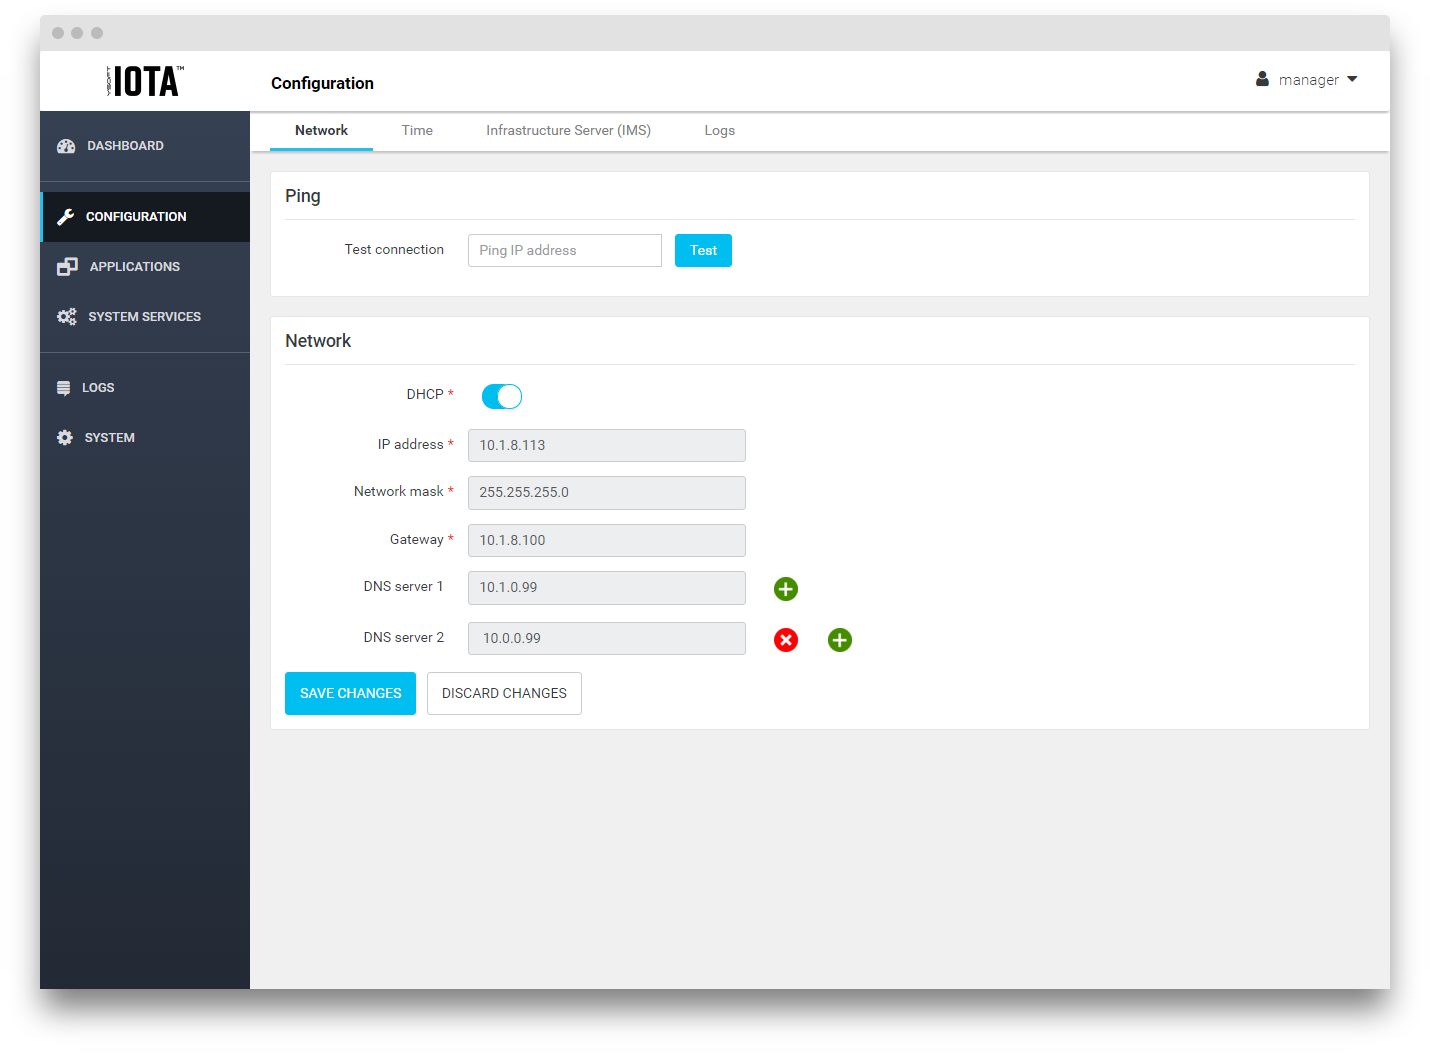Click the Logs stack icon in sidebar
This screenshot has height=1059, width=1430.
pyautogui.click(x=64, y=388)
